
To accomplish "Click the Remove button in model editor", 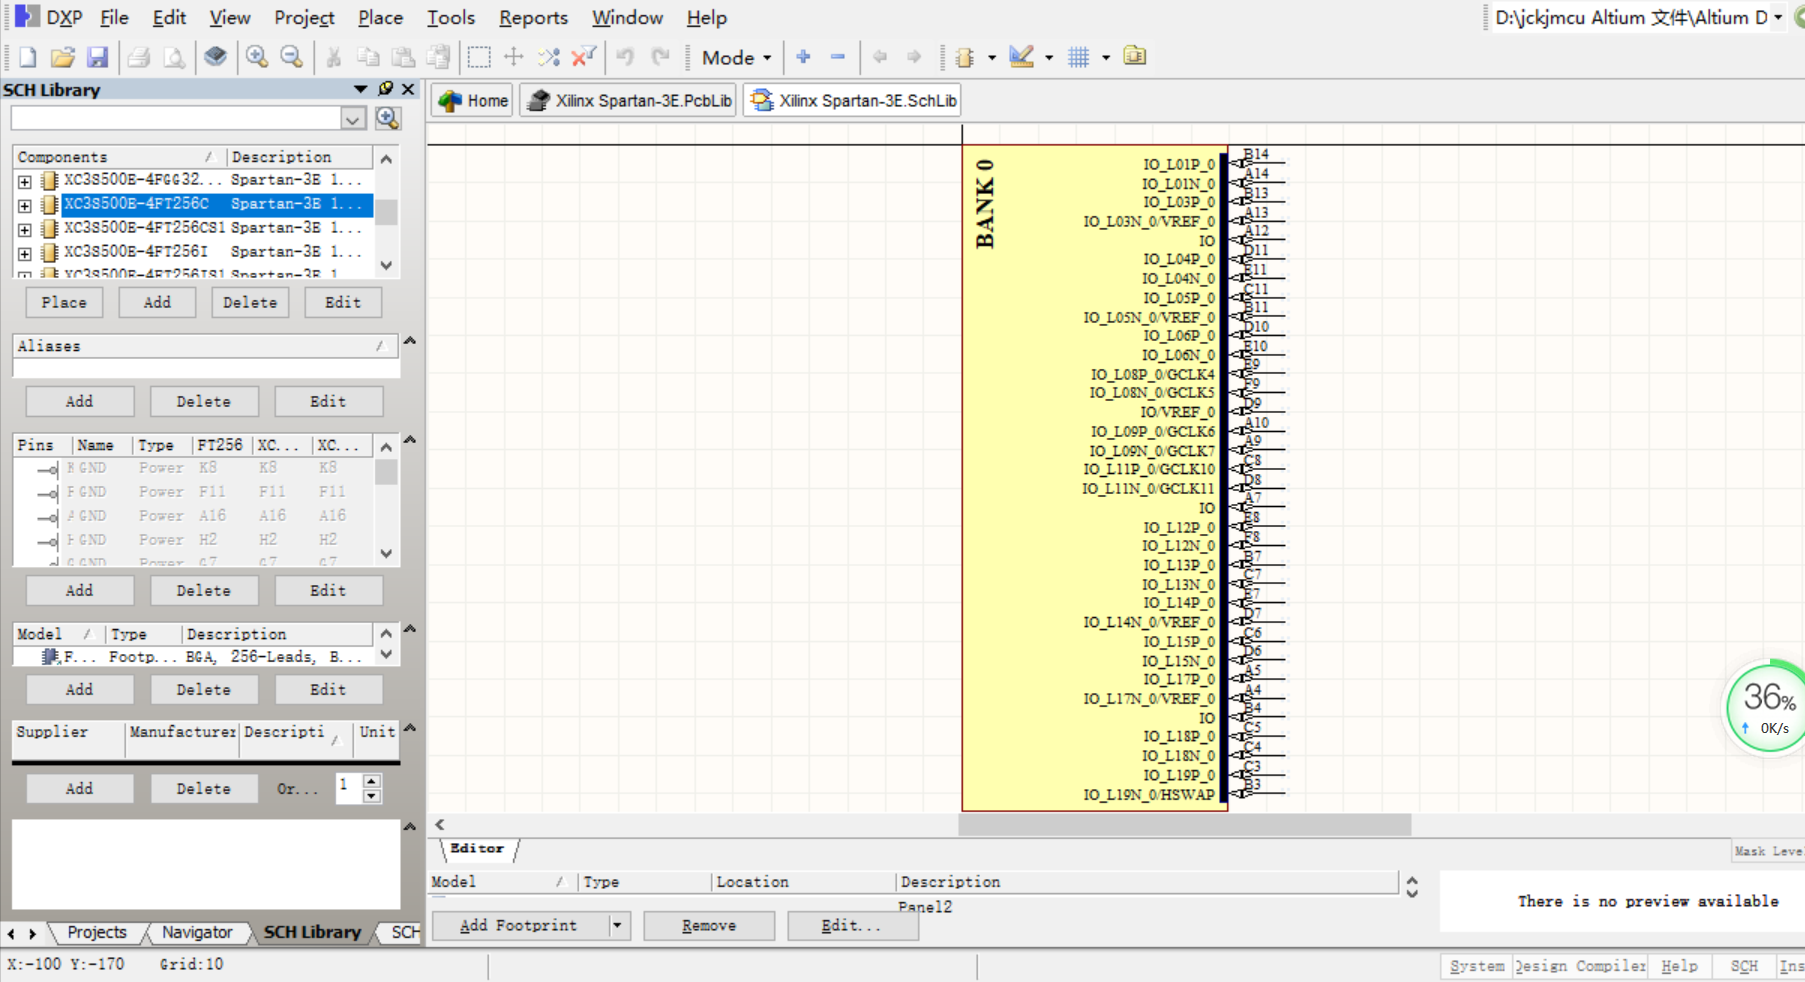I will [709, 925].
